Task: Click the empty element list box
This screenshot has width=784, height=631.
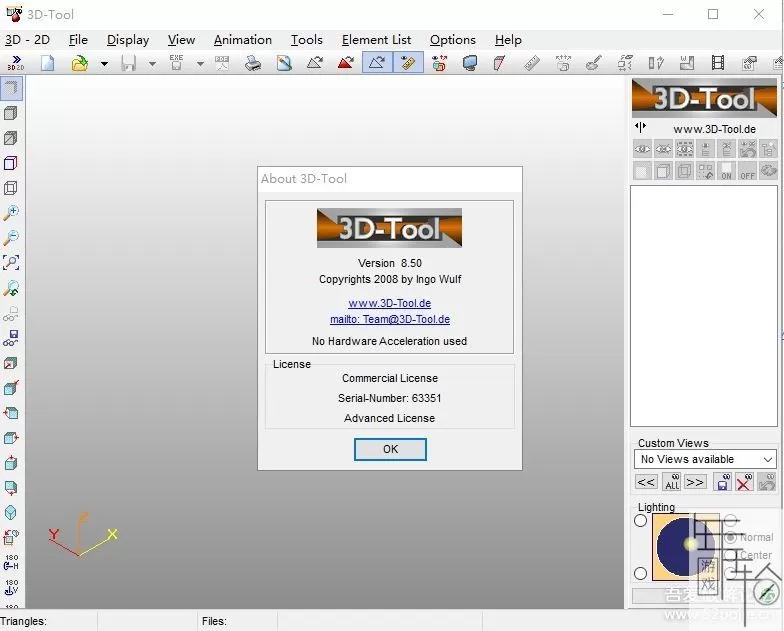Action: click(704, 306)
